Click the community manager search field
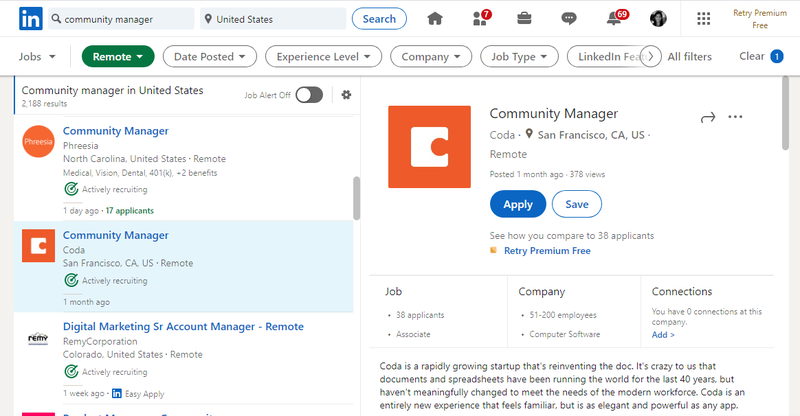800x416 pixels. coord(121,19)
